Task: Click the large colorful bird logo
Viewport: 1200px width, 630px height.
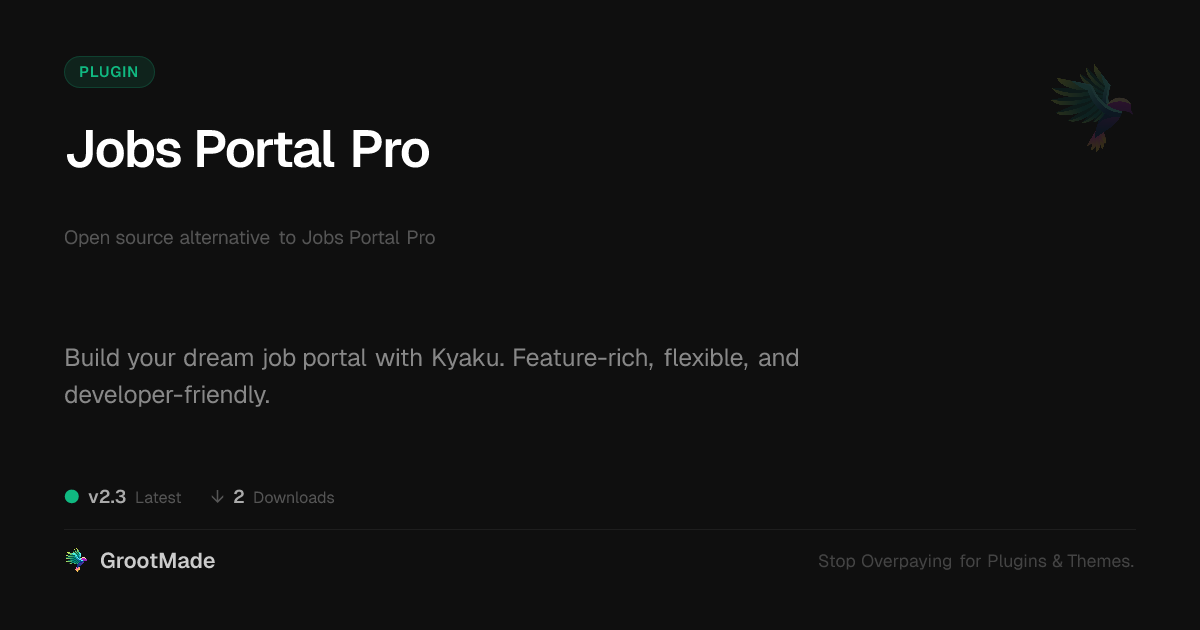Action: click(x=1092, y=107)
